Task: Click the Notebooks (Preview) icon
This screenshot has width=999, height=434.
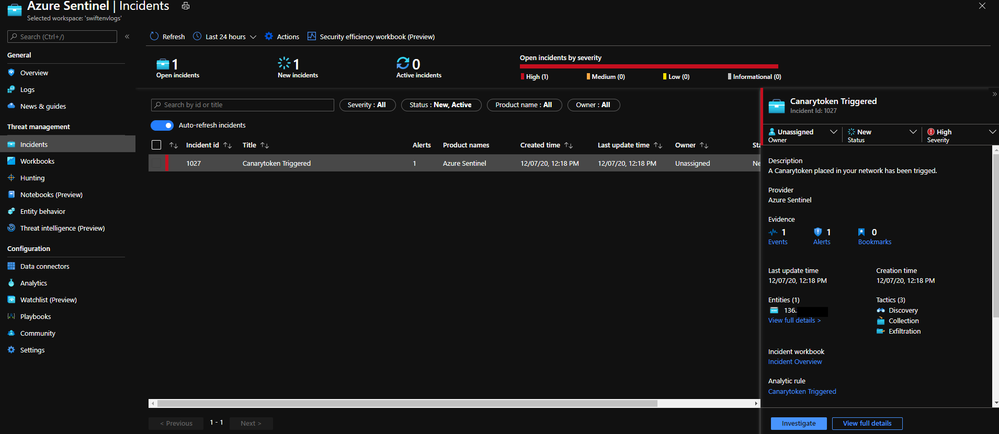Action: (11, 194)
